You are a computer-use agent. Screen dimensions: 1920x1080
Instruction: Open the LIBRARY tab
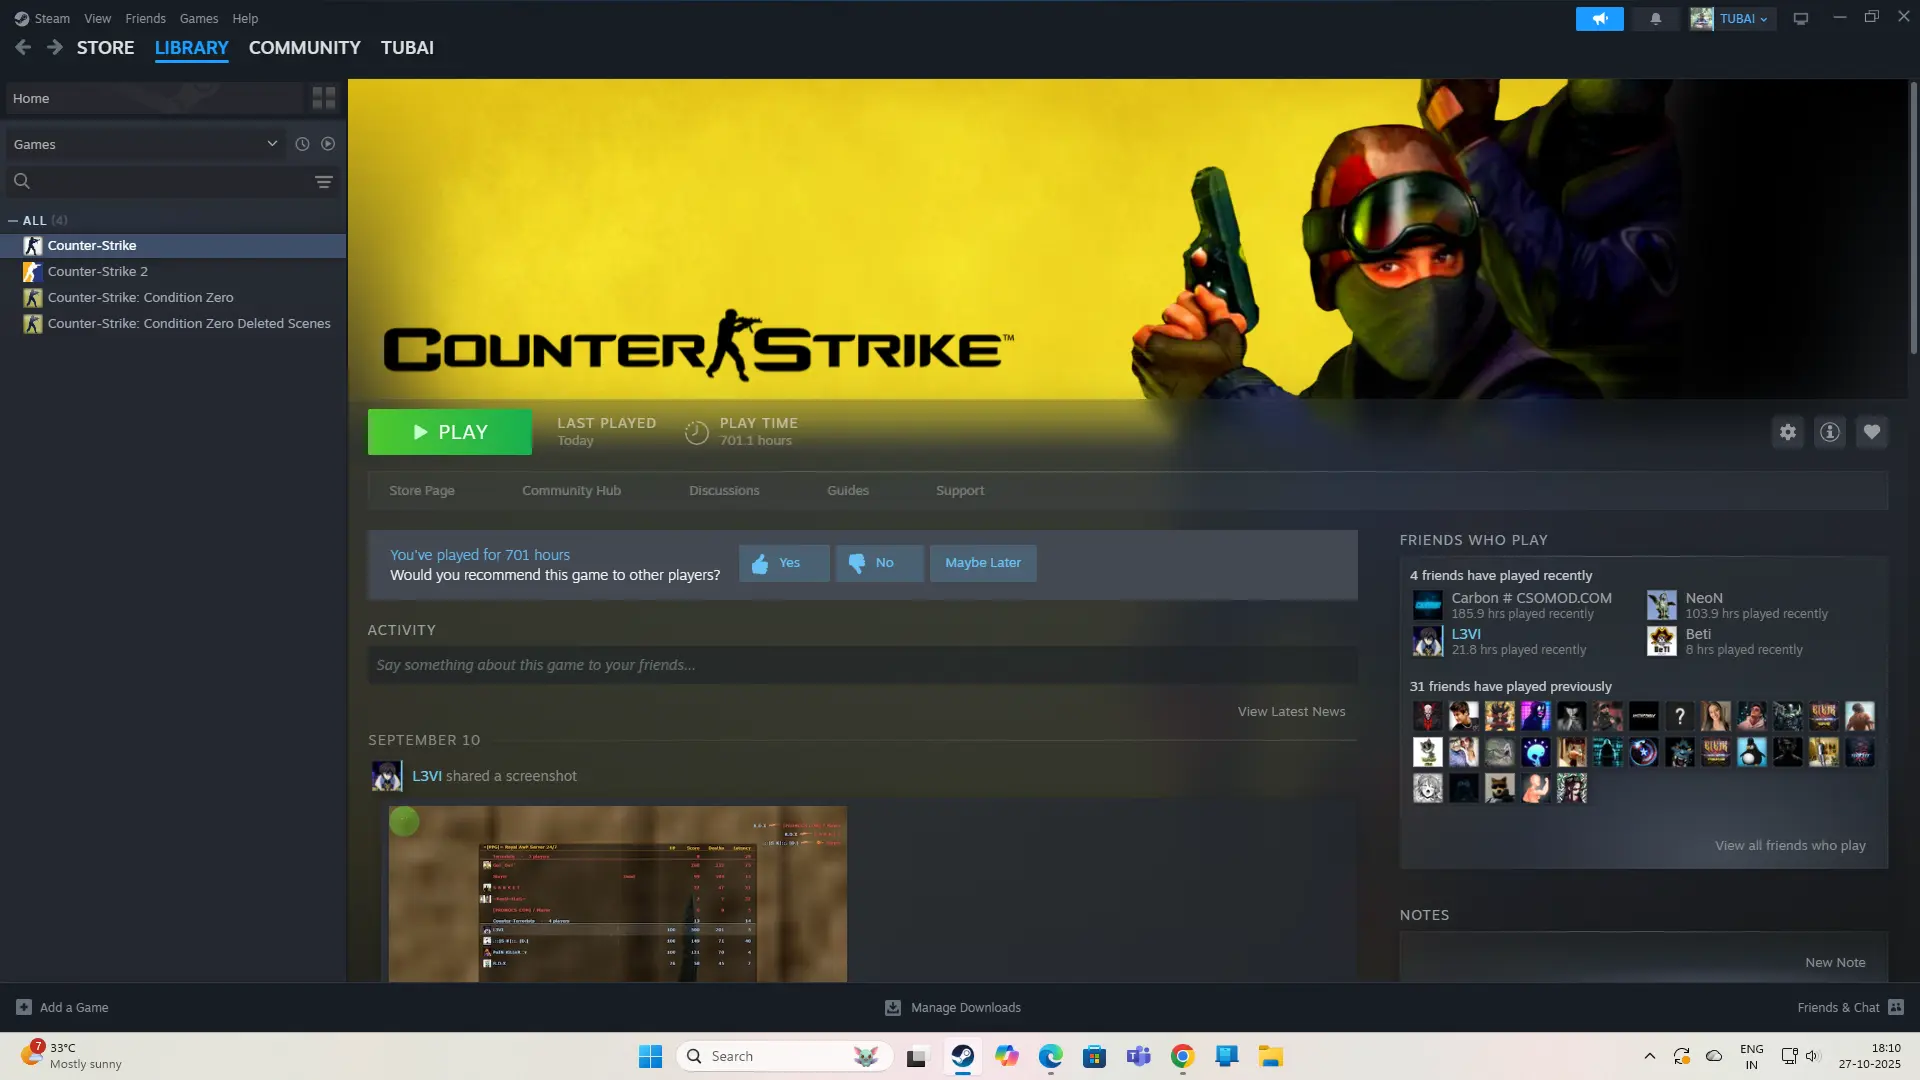(x=191, y=47)
